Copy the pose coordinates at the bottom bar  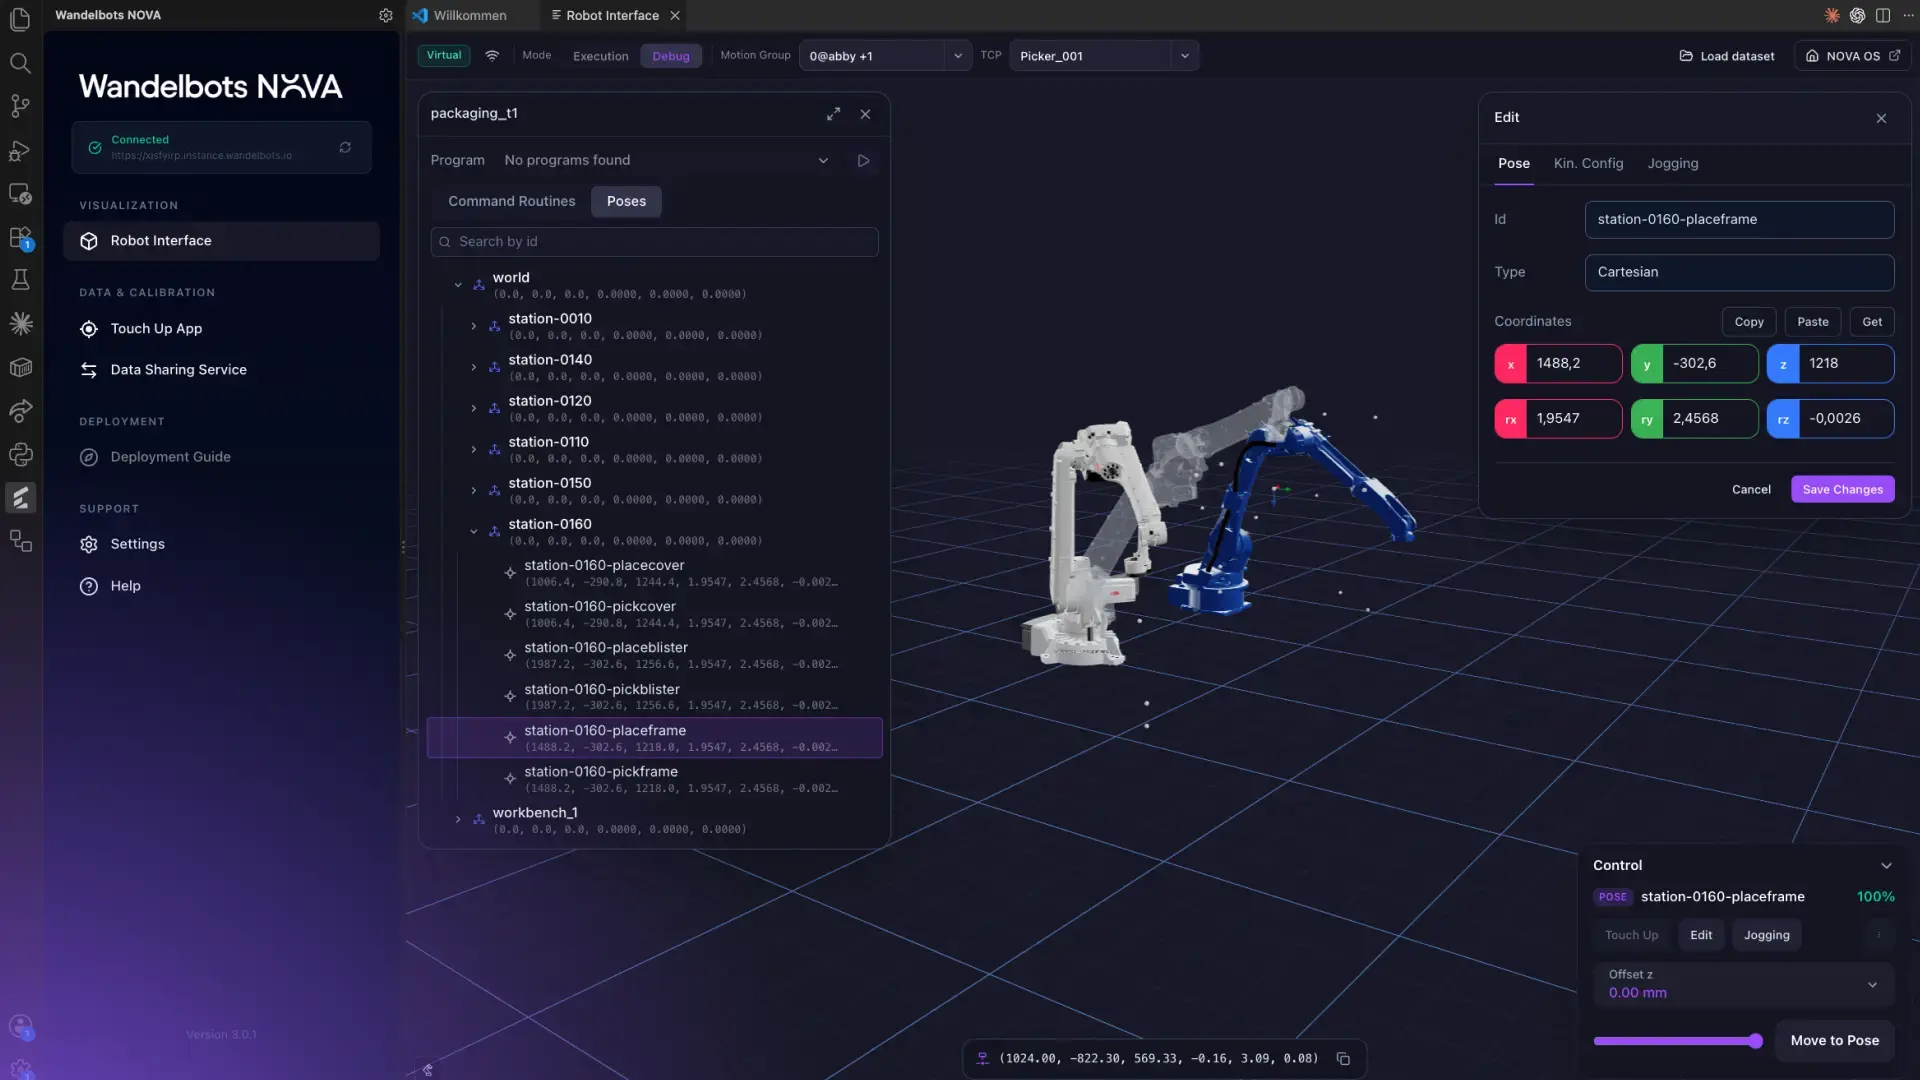[x=1343, y=1059]
